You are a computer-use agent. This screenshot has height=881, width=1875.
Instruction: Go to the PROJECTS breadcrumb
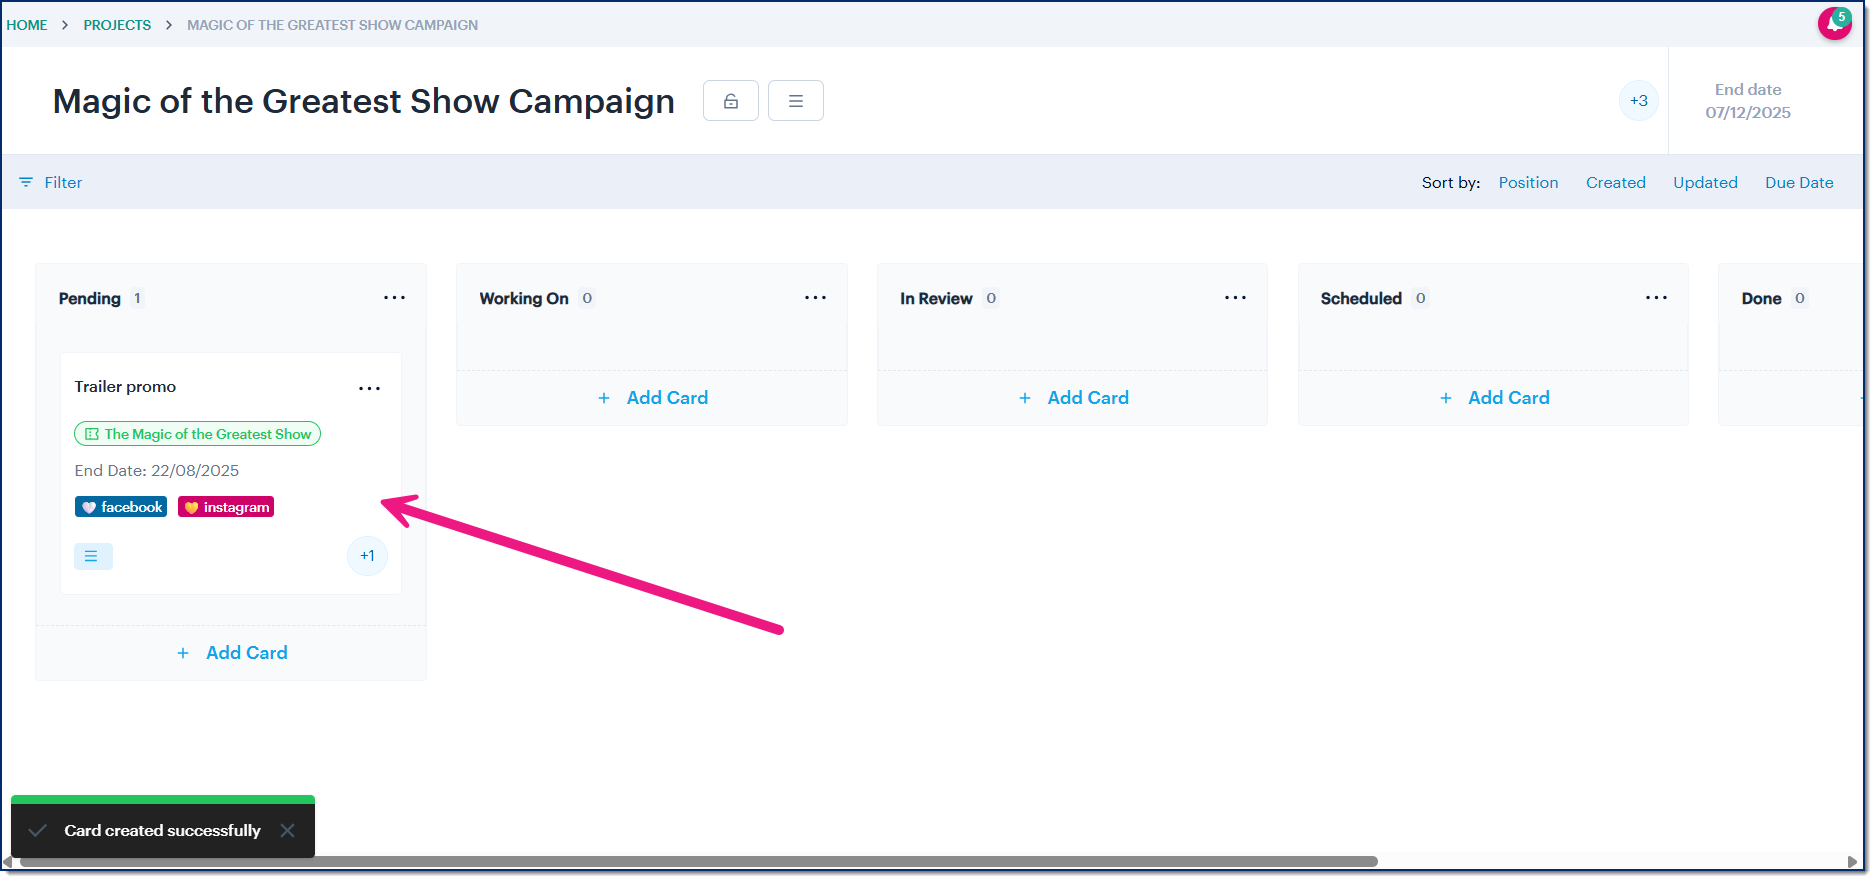(117, 25)
